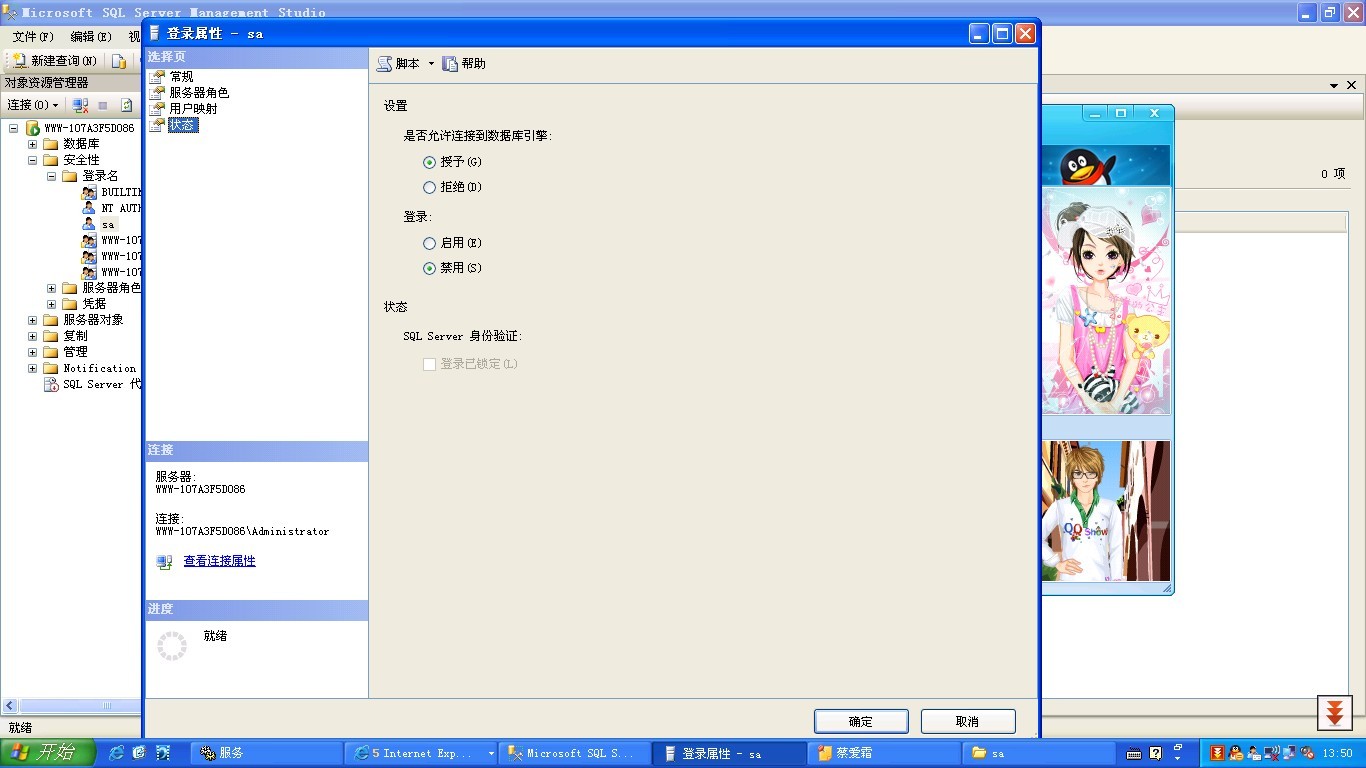Image resolution: width=1366 pixels, height=768 pixels.
Task: Open the 连接(O) dropdown in Object Explorer
Action: click(33, 105)
